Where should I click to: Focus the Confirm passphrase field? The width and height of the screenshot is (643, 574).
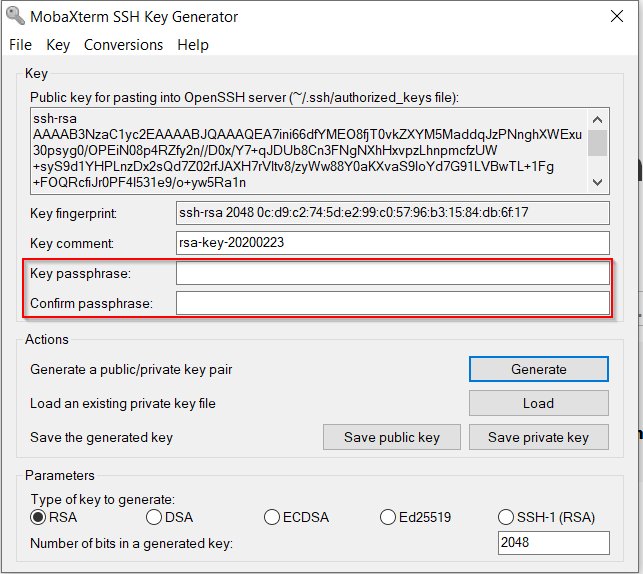tap(392, 303)
